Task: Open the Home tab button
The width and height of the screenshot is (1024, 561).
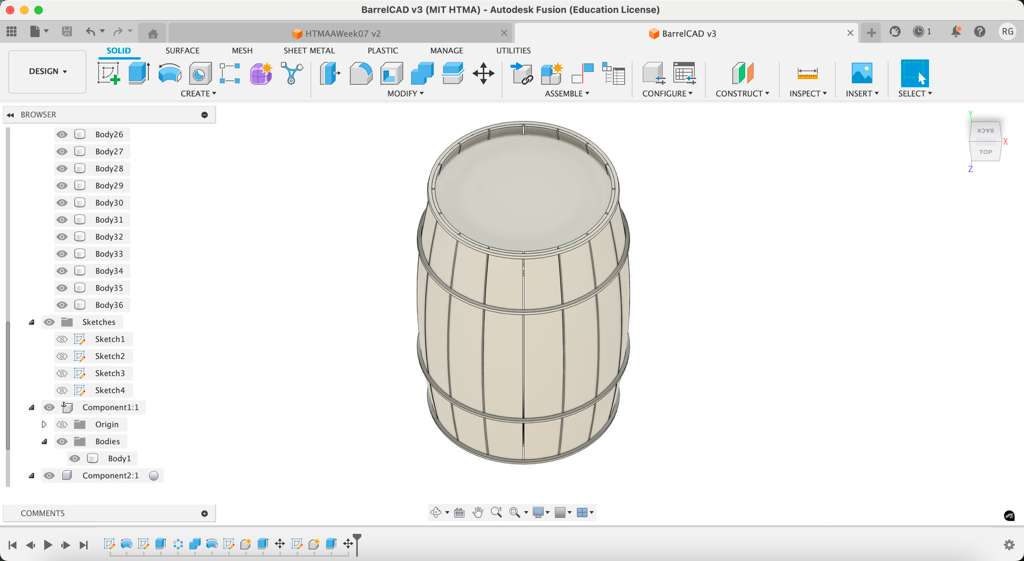Action: click(x=153, y=33)
